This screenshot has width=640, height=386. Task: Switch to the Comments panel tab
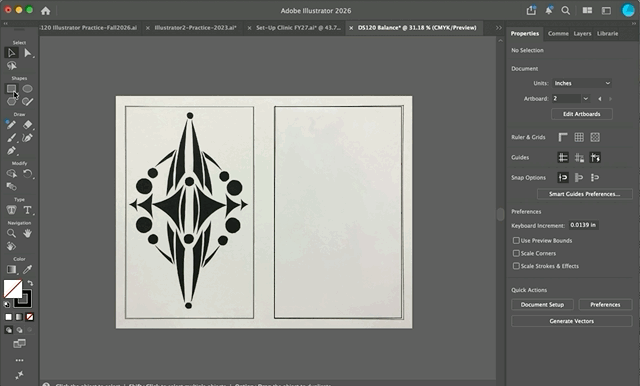[x=558, y=33]
